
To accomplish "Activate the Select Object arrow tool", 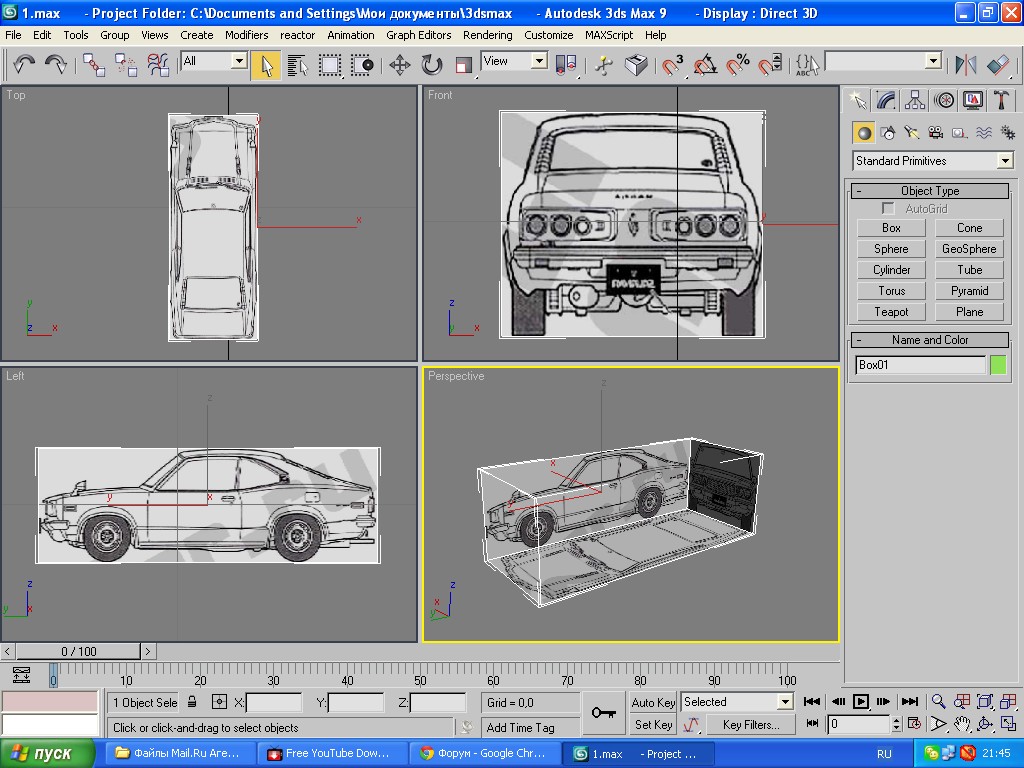I will pyautogui.click(x=266, y=65).
